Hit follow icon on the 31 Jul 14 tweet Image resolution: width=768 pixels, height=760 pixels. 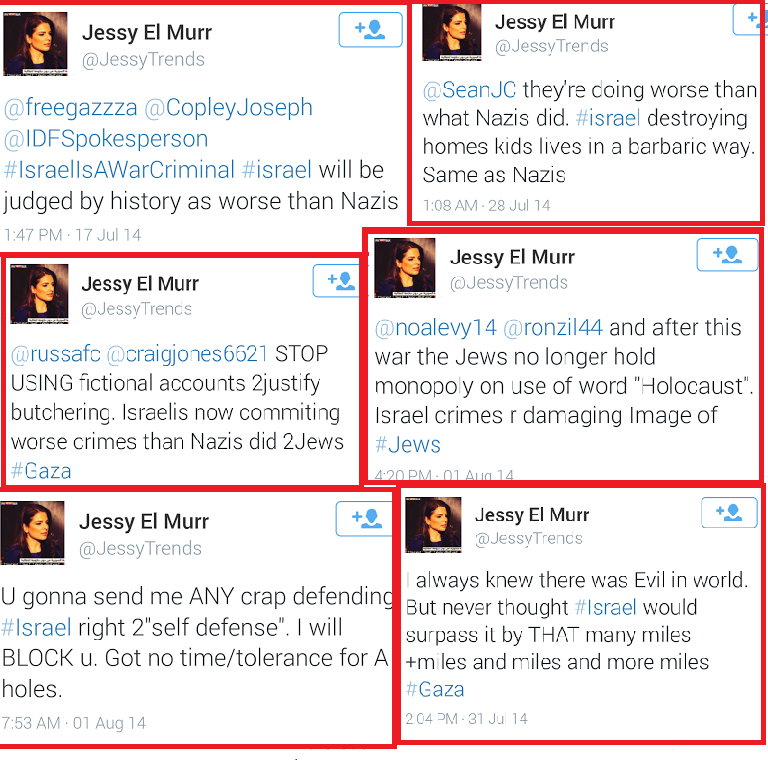(x=729, y=513)
